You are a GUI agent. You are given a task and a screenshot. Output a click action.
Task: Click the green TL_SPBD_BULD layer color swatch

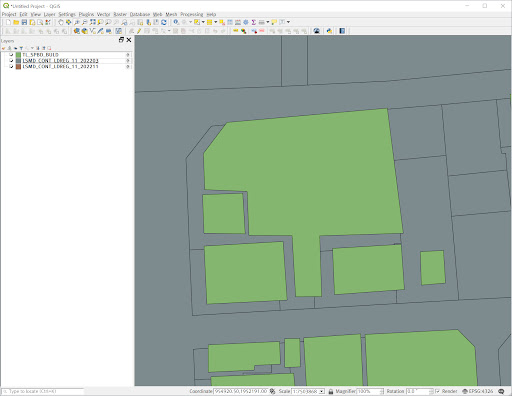tap(18, 55)
